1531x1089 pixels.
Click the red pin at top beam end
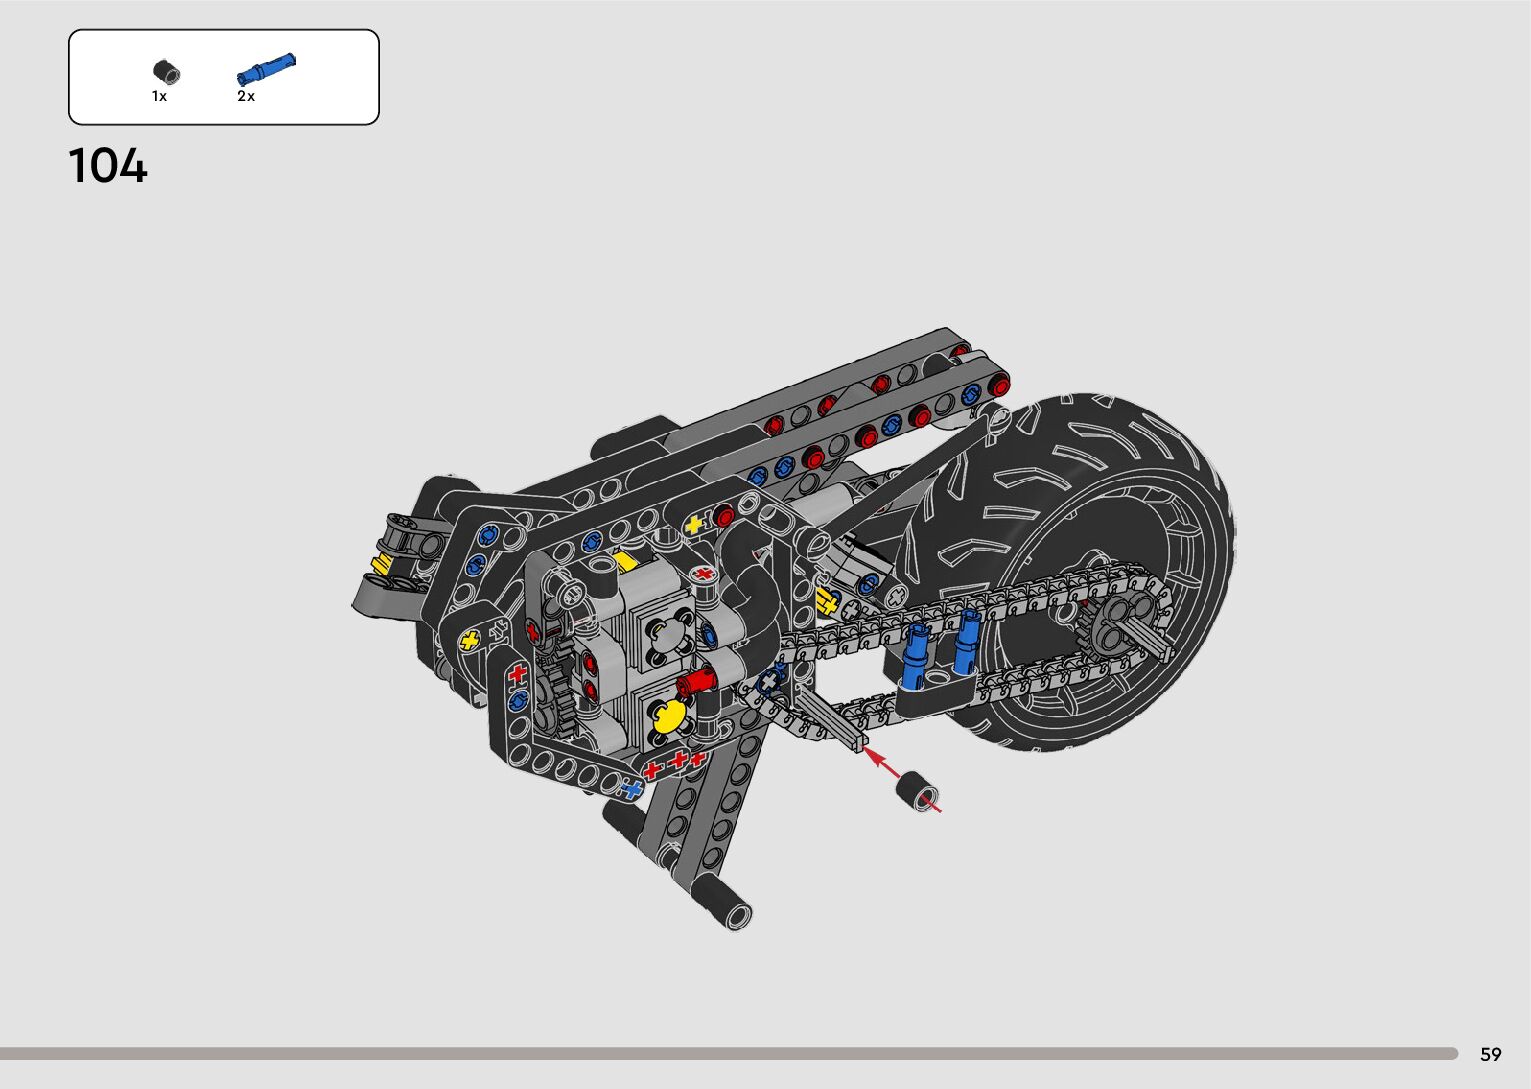tap(998, 385)
